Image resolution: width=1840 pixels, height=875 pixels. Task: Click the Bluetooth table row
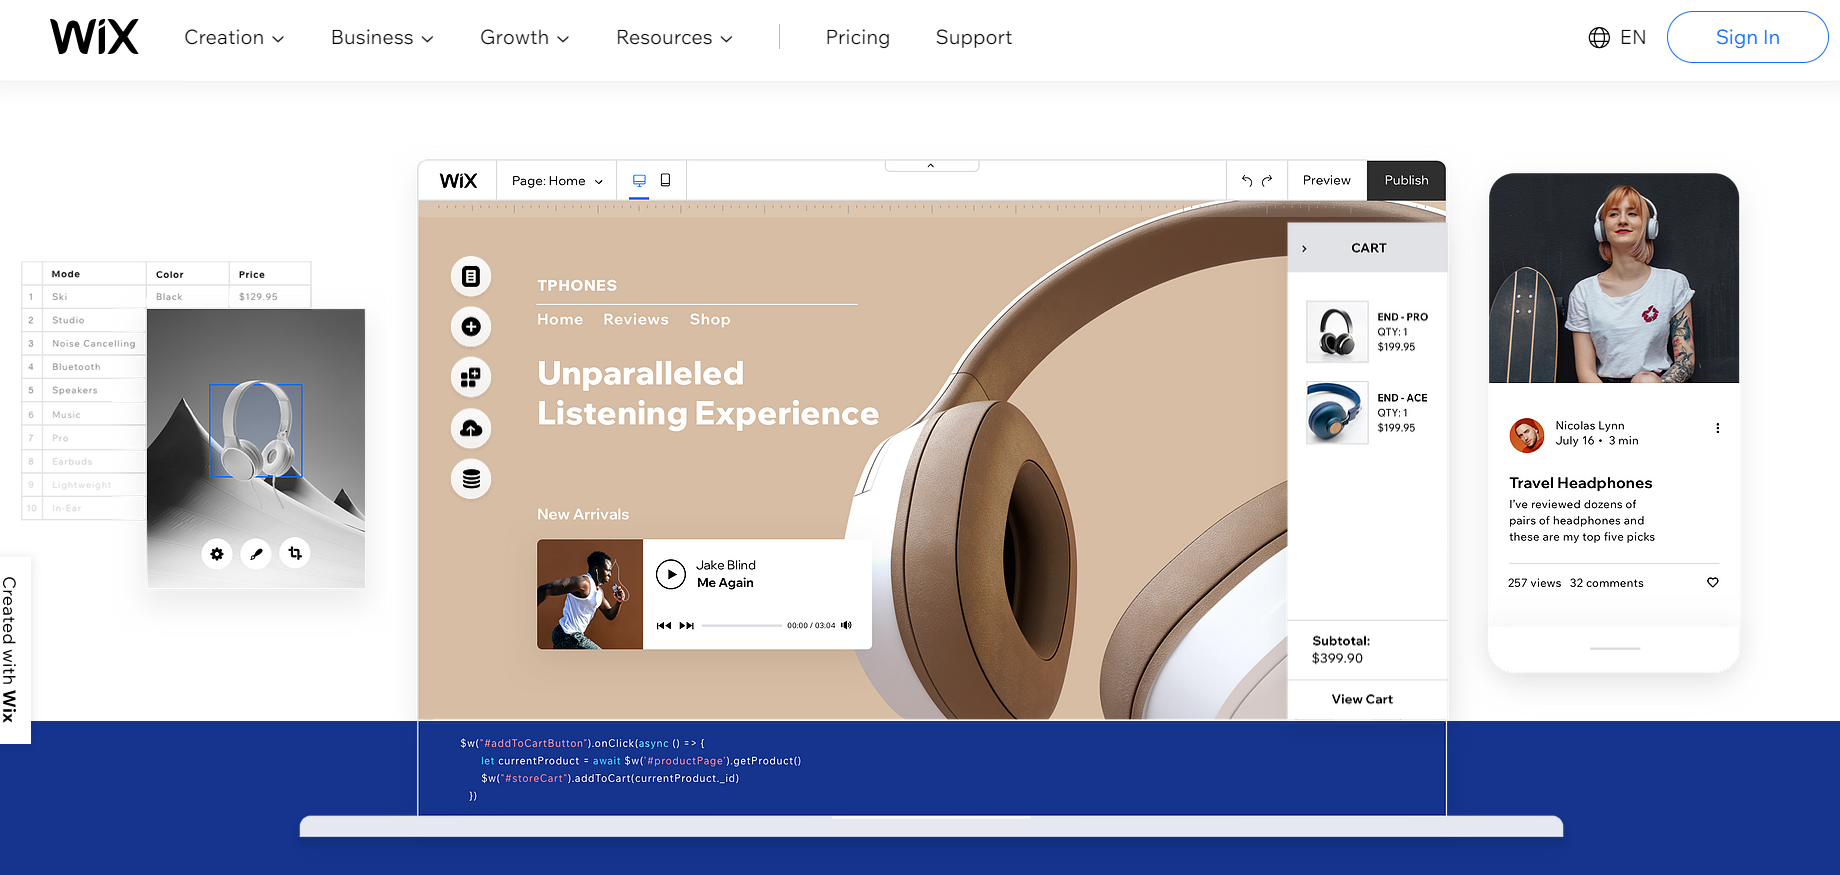85,367
